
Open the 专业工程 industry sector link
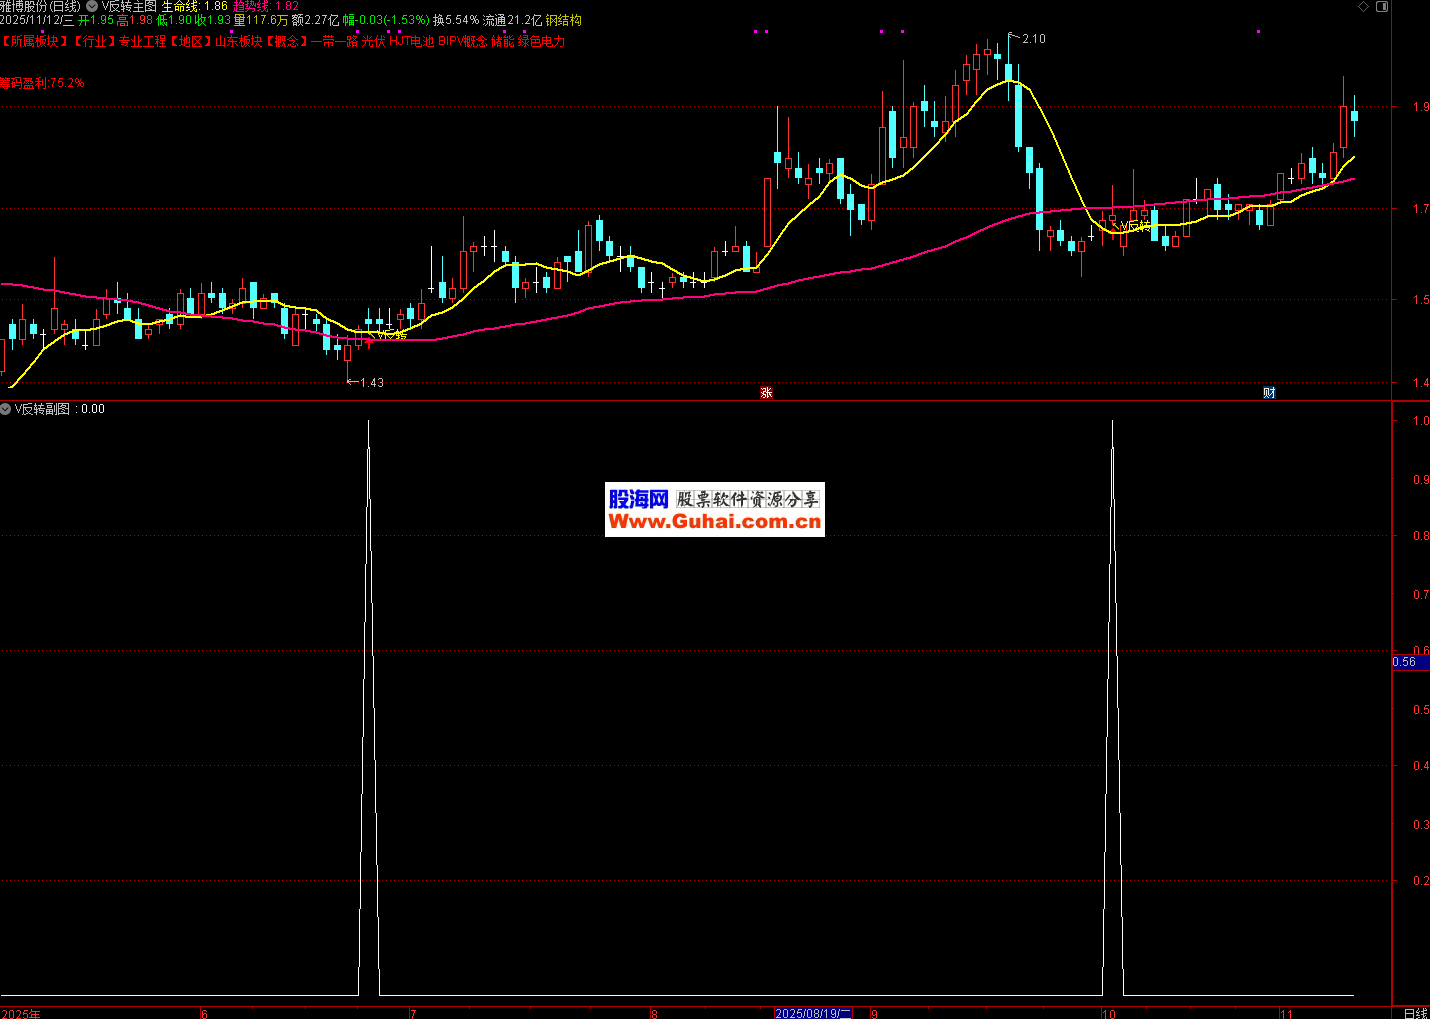(x=142, y=42)
